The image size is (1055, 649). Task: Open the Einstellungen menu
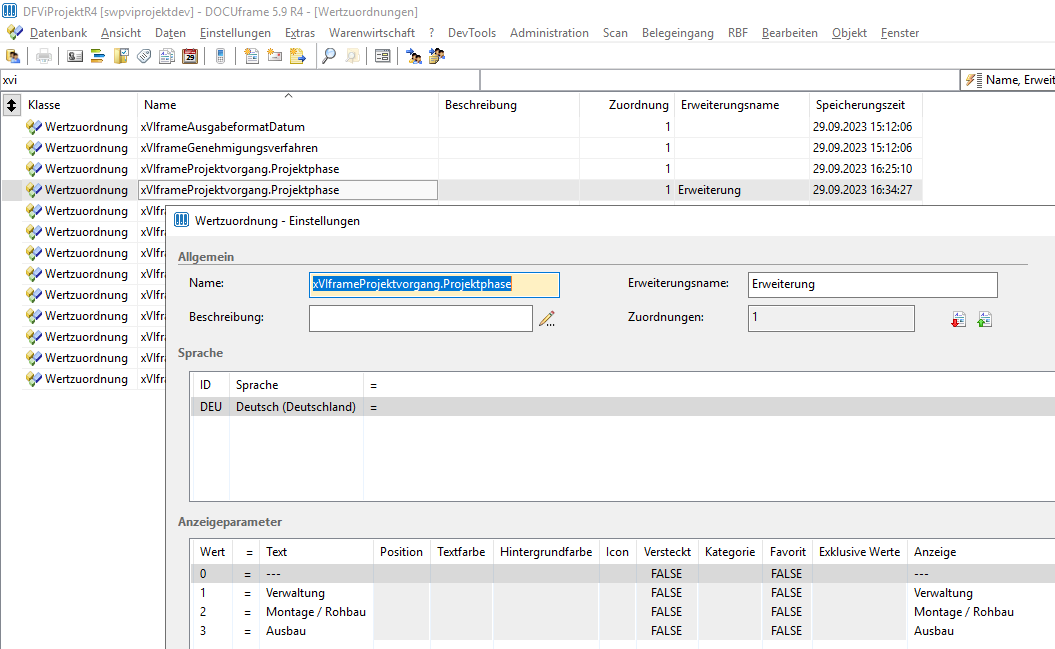pyautogui.click(x=235, y=33)
